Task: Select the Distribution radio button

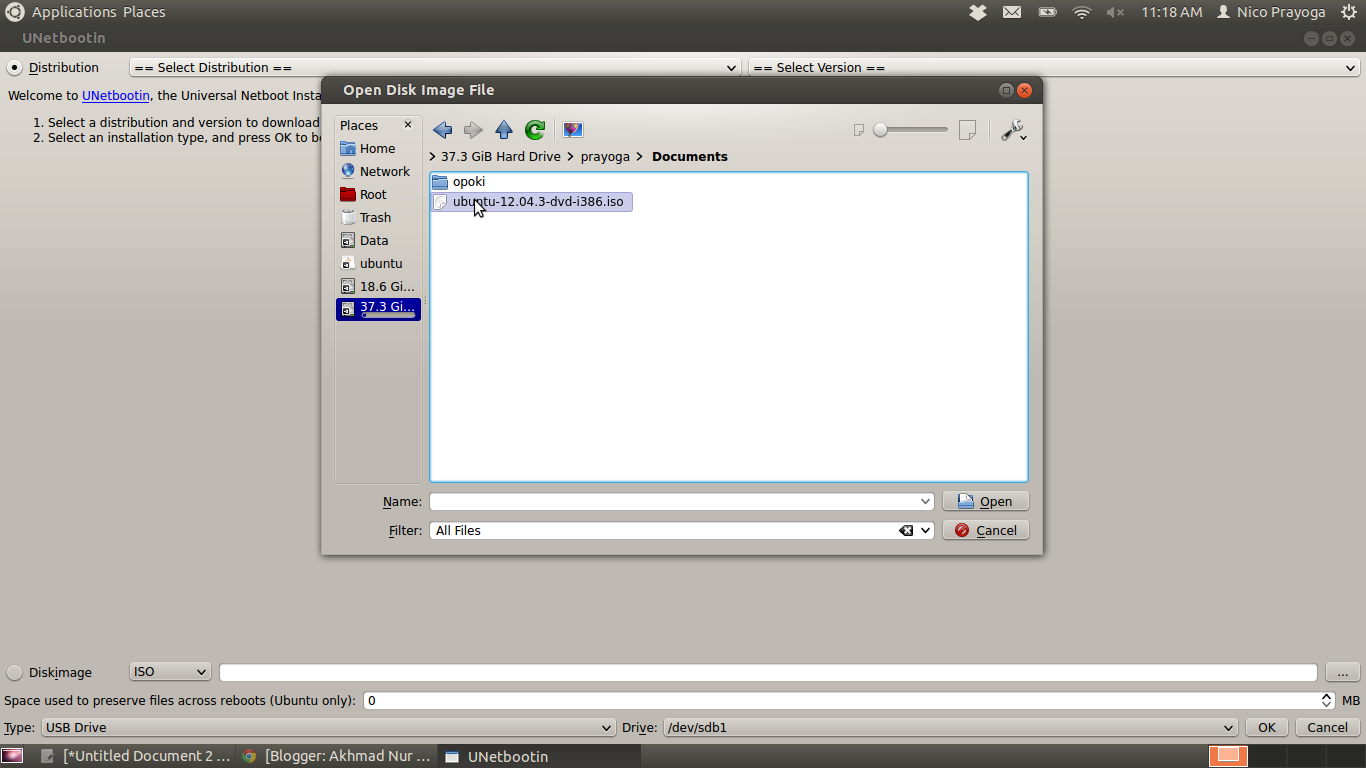Action: coord(14,68)
